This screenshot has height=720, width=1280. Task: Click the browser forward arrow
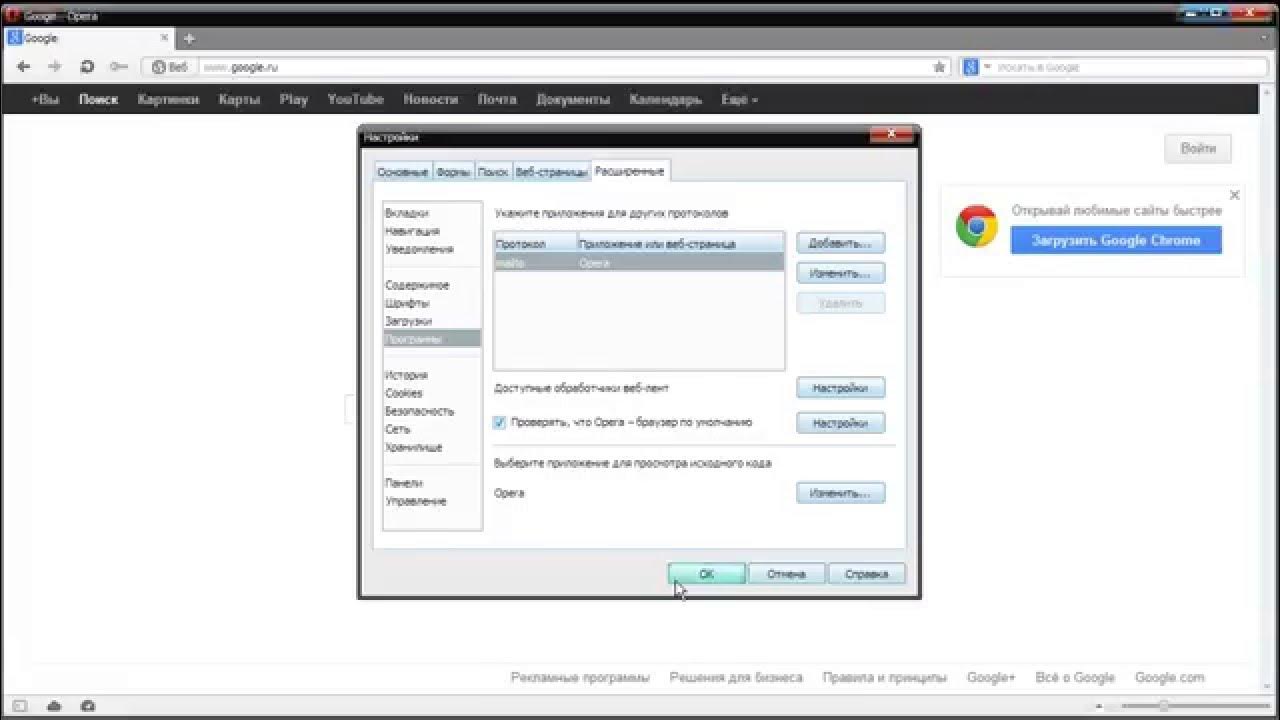pos(55,67)
